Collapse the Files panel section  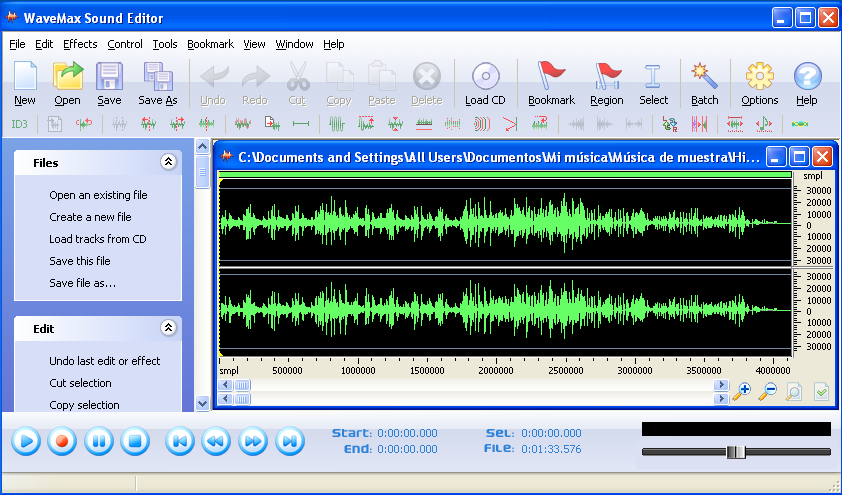168,162
